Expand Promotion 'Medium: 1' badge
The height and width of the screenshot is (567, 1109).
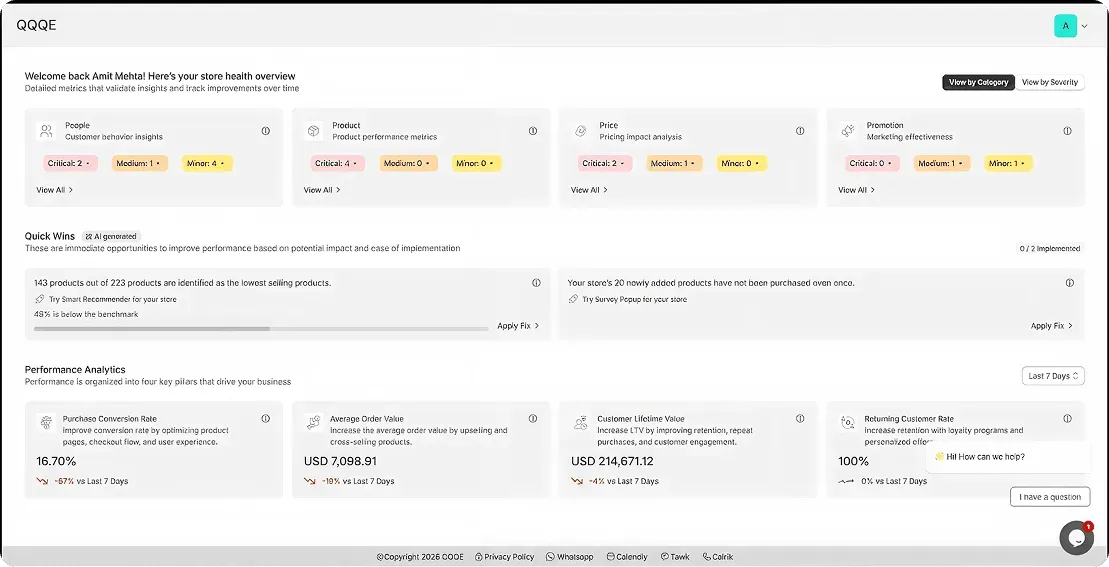941,163
